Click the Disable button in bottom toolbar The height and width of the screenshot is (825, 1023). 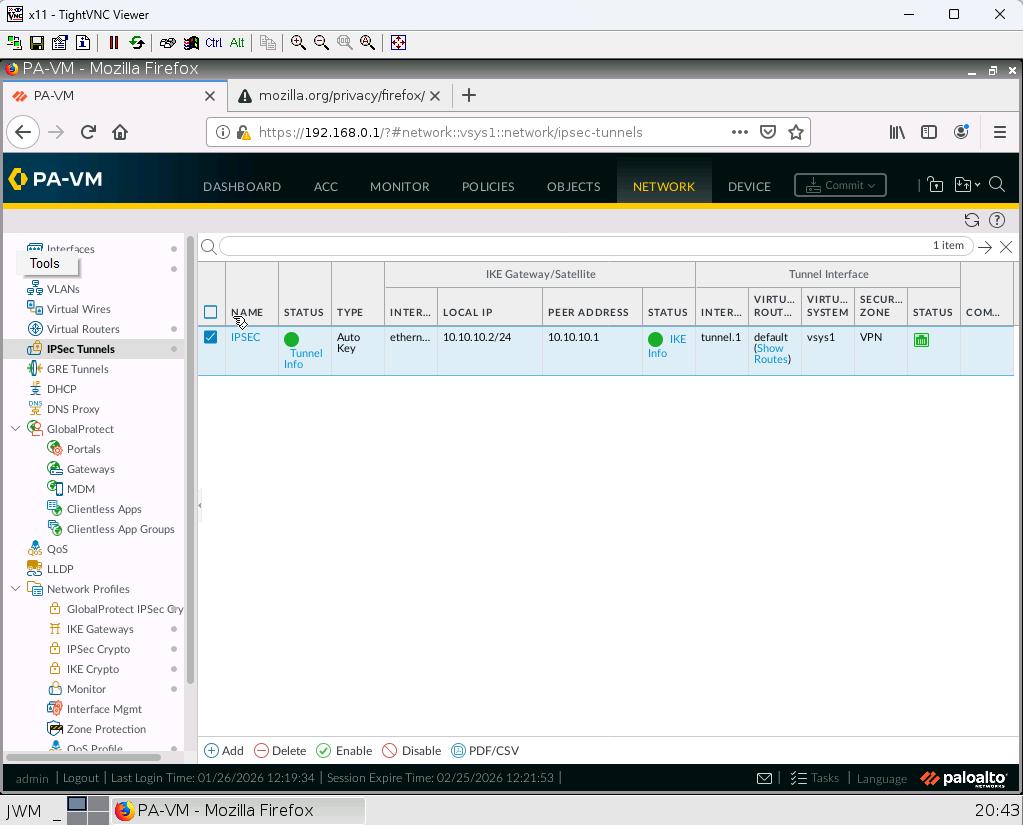point(411,751)
